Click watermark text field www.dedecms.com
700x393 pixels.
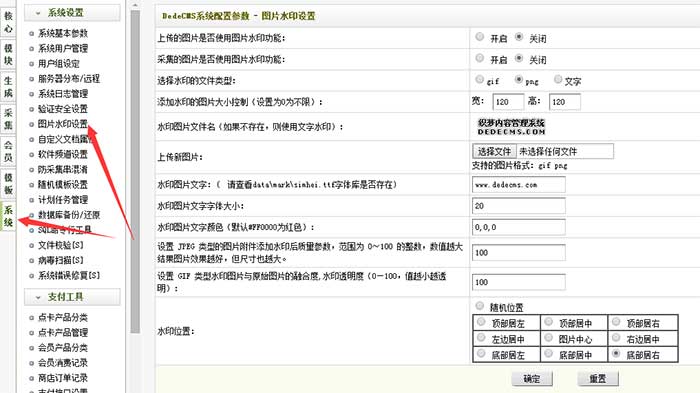point(519,184)
